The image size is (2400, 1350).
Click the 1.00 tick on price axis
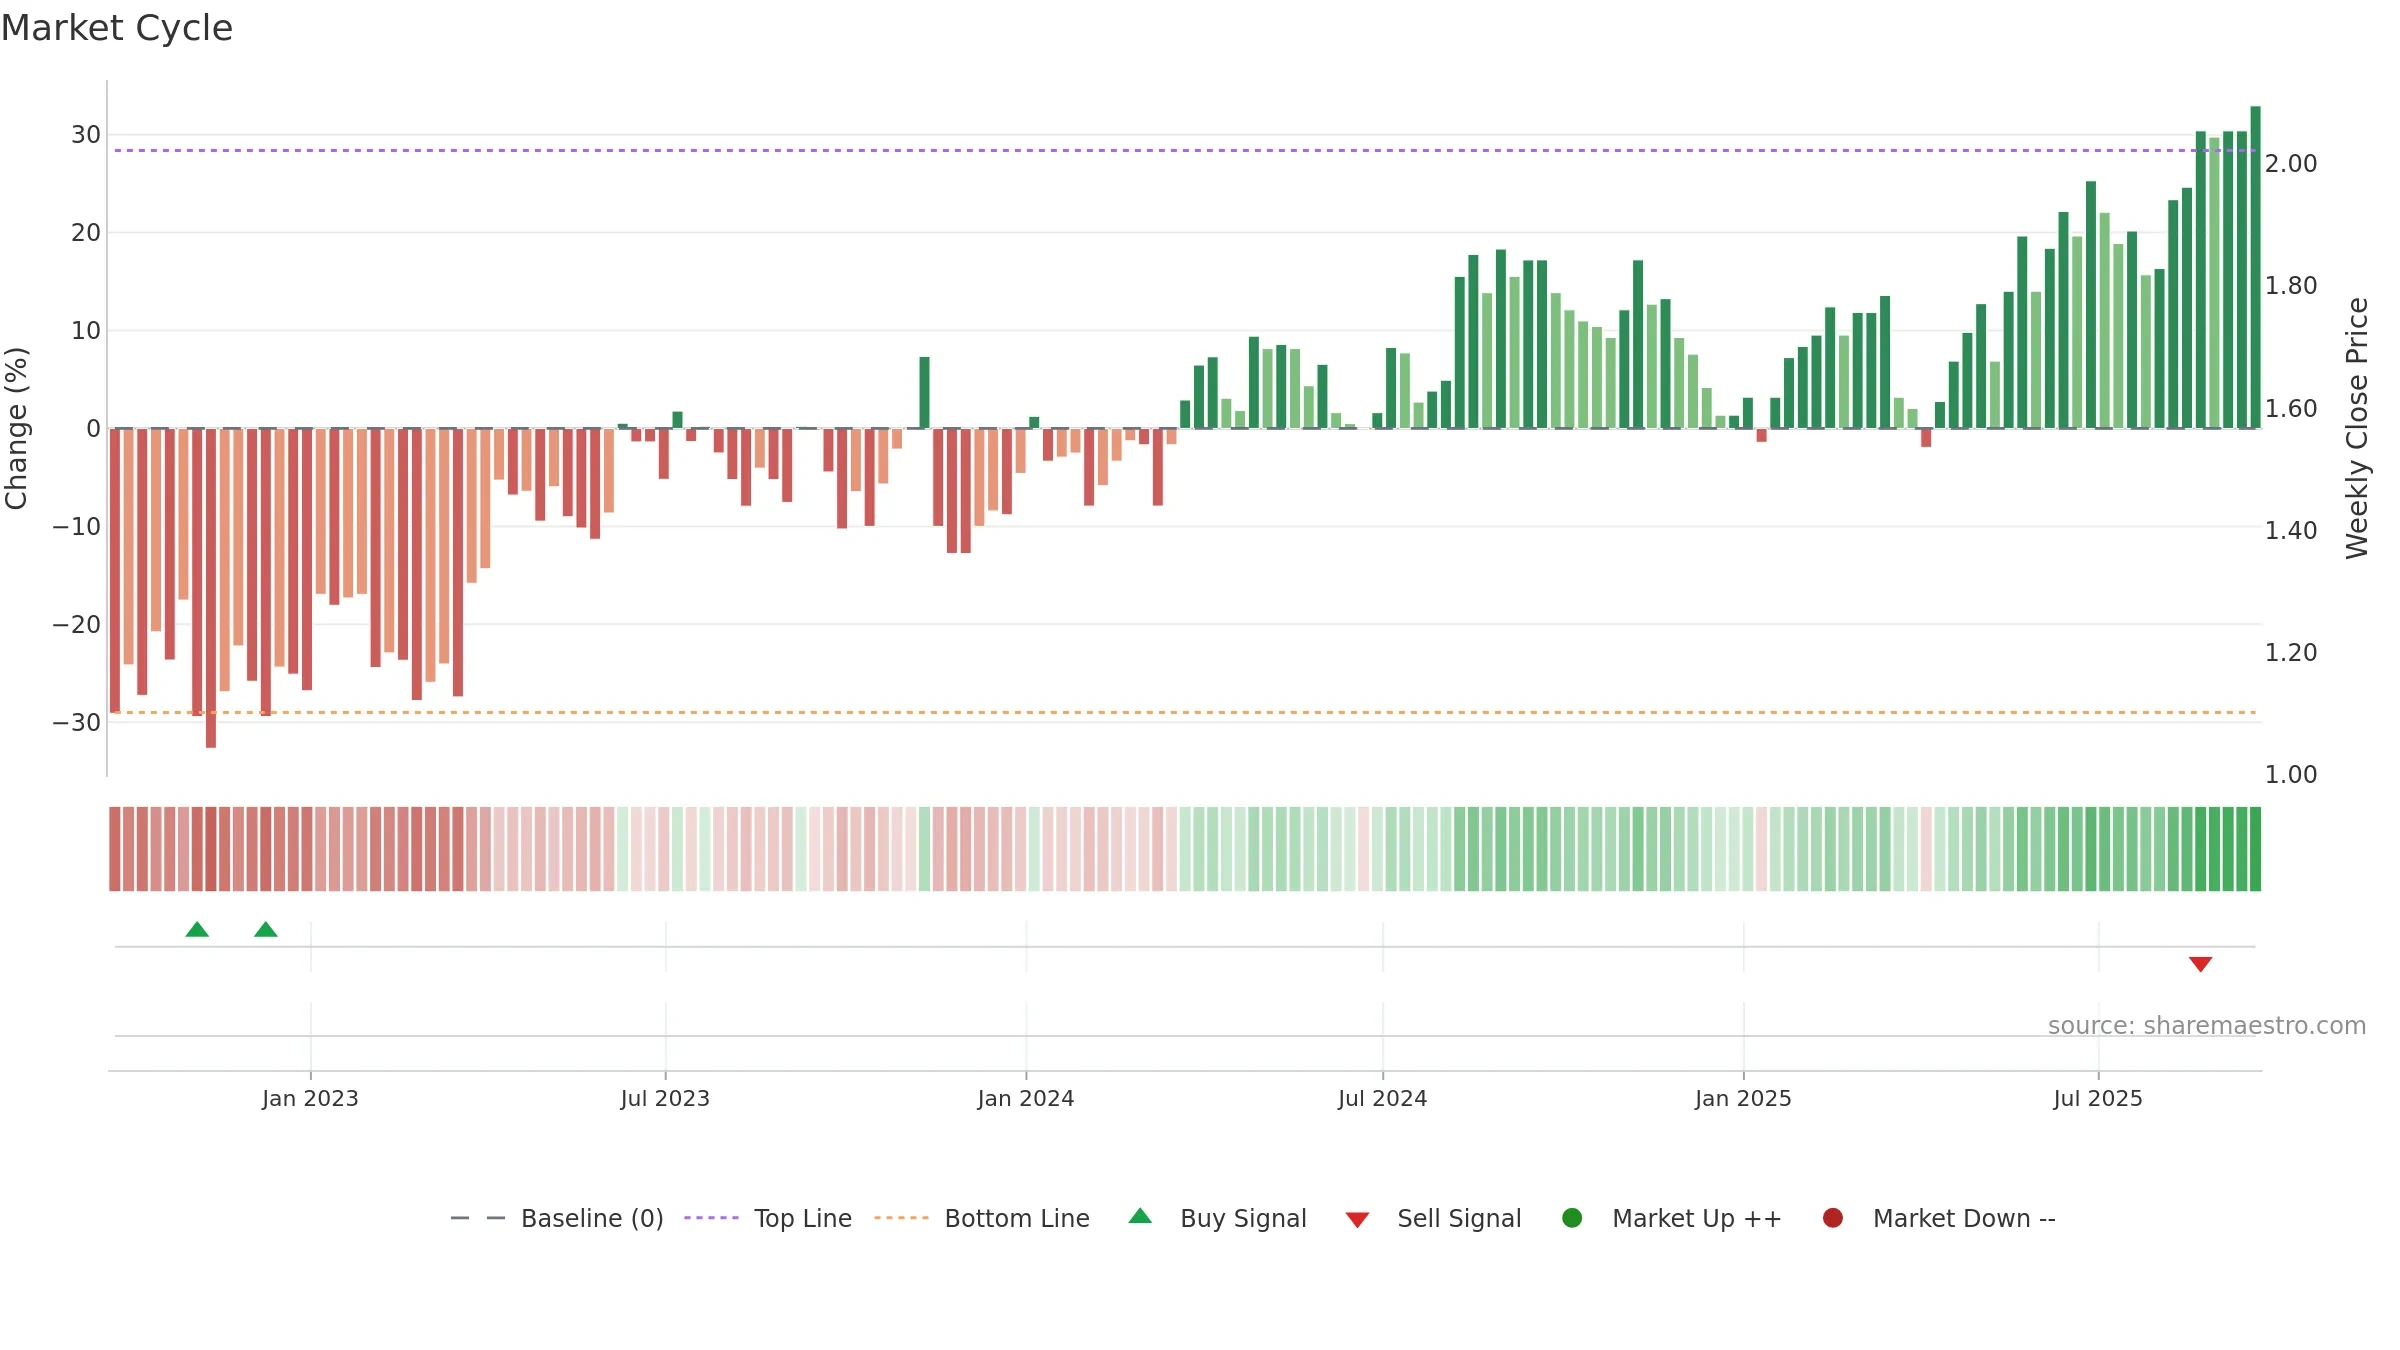[x=2291, y=775]
